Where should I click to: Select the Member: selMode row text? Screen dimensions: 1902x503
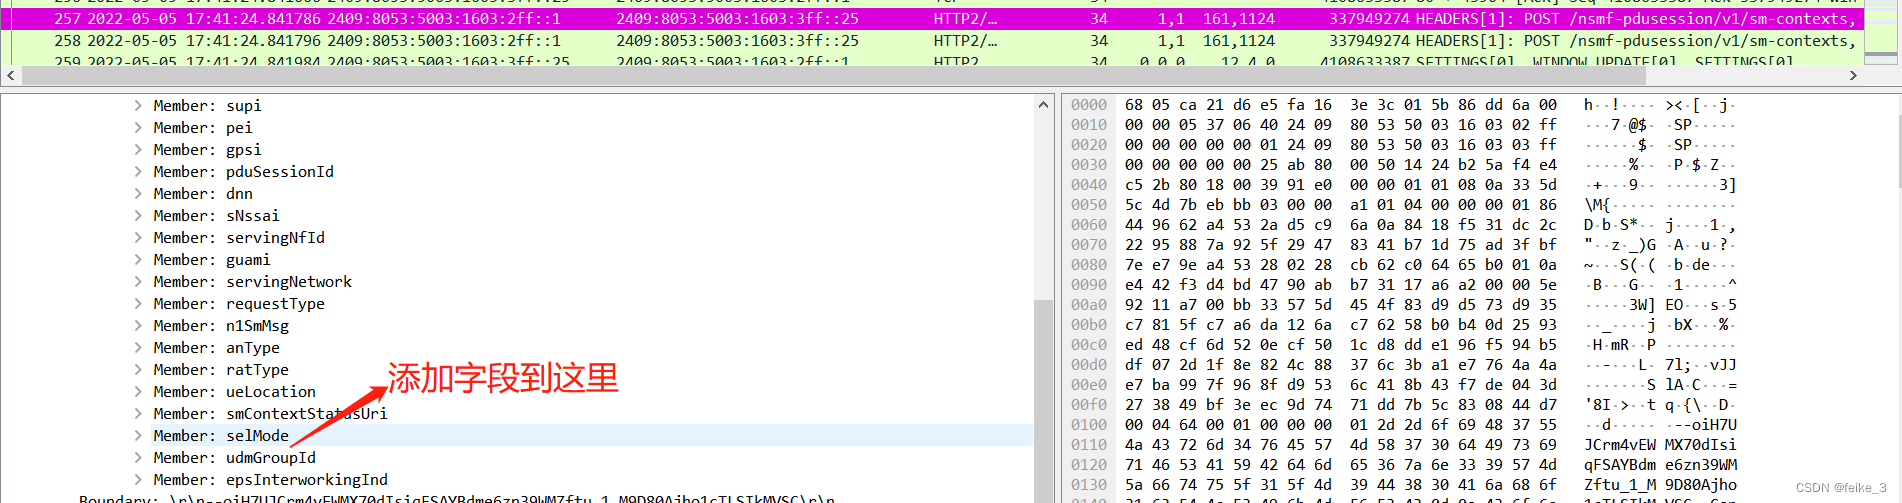(221, 435)
